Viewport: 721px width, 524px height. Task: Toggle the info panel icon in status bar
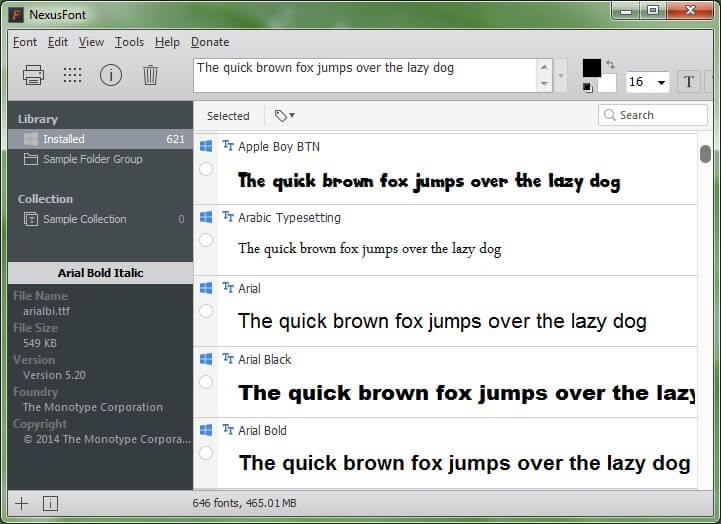(50, 503)
